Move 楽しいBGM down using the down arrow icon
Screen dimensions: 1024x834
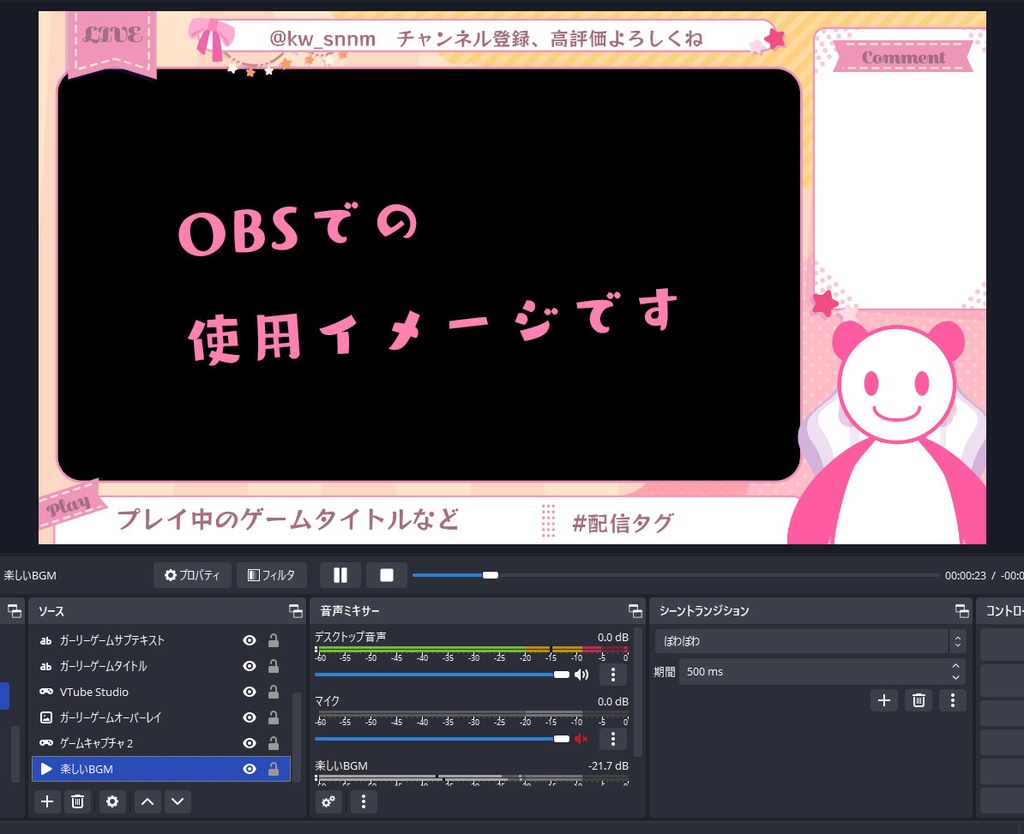[x=177, y=801]
